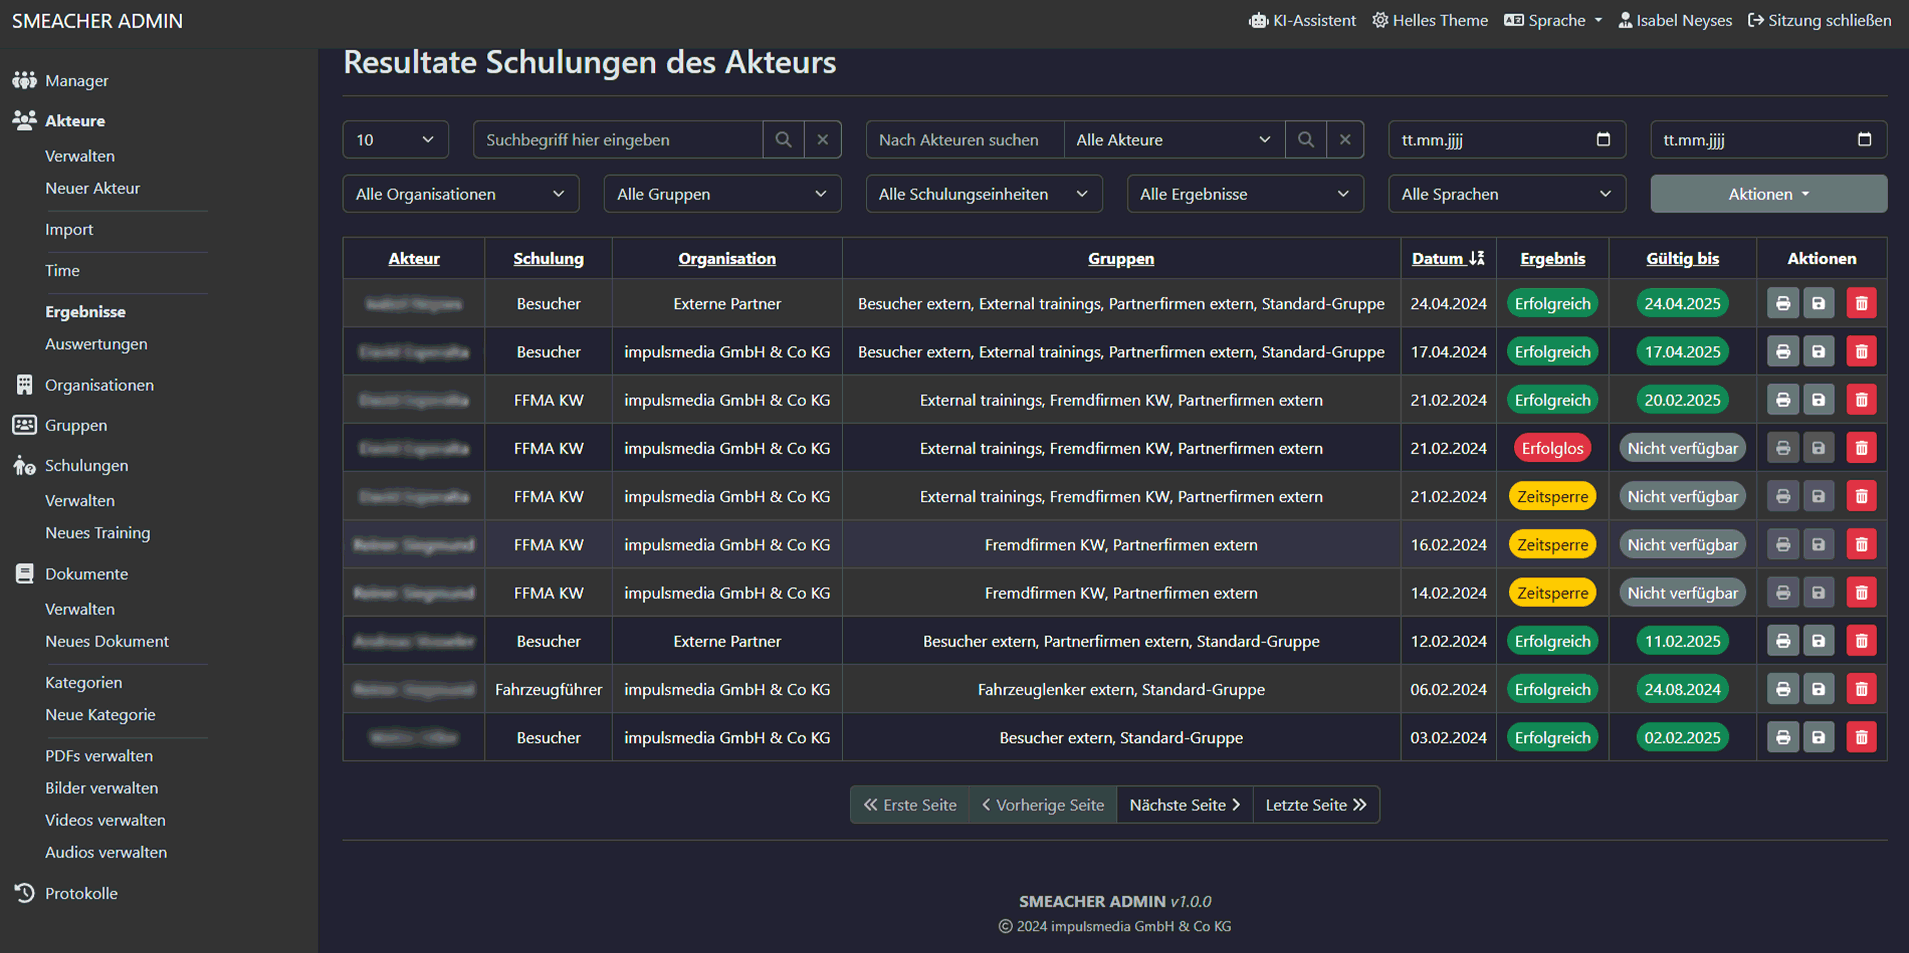Image resolution: width=1909 pixels, height=953 pixels.
Task: Toggle Helles Theme
Action: click(x=1430, y=20)
